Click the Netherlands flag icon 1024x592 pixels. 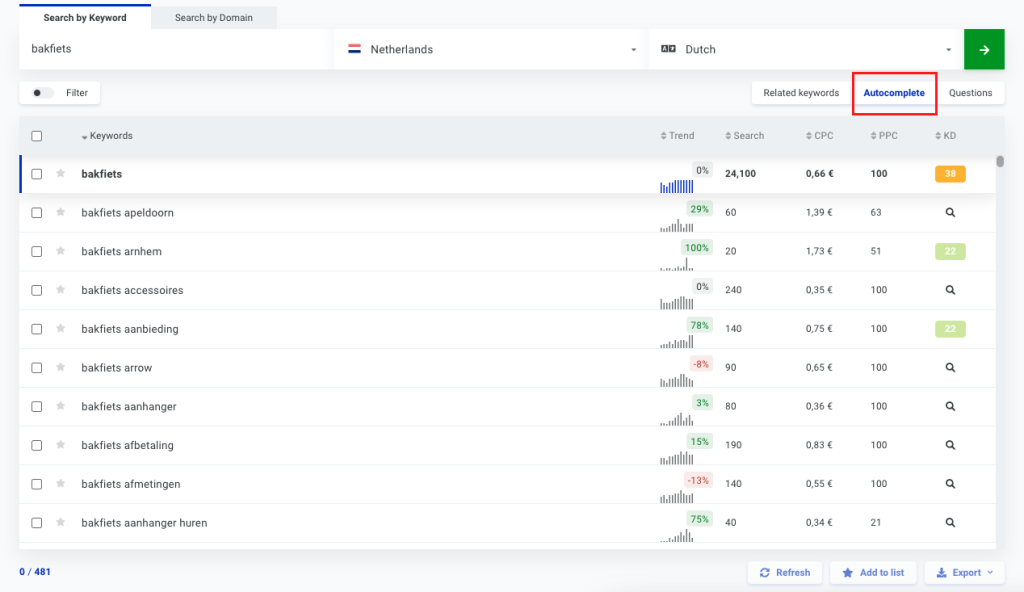[353, 48]
